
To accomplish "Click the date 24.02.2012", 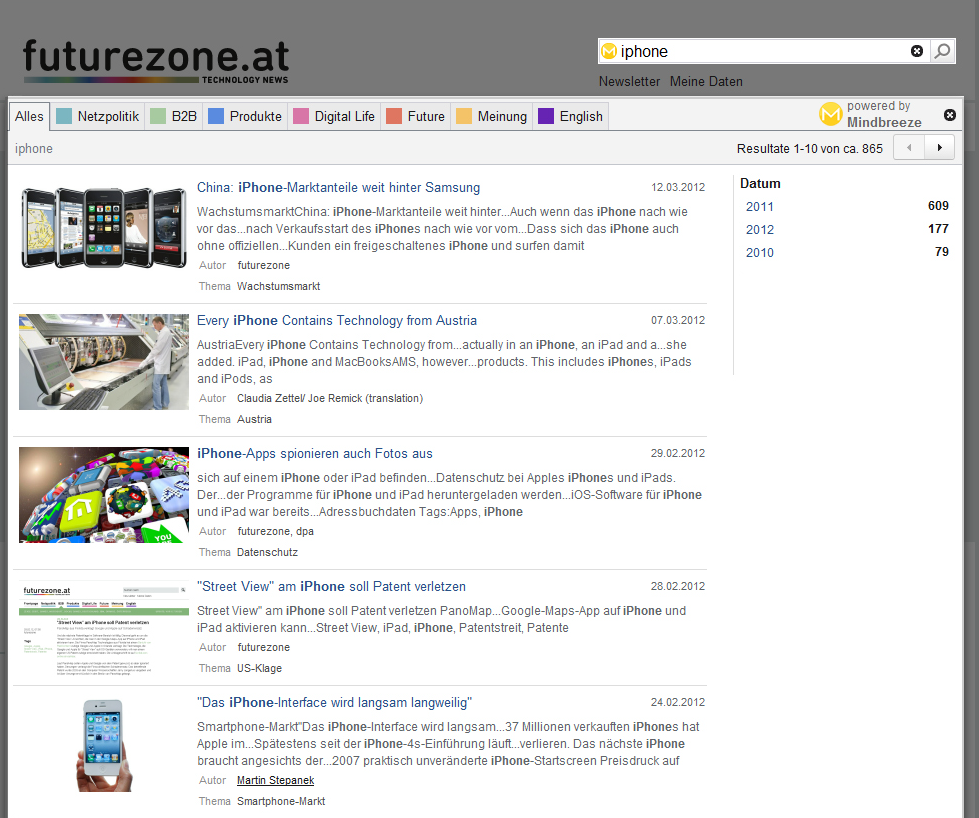I will coord(678,702).
